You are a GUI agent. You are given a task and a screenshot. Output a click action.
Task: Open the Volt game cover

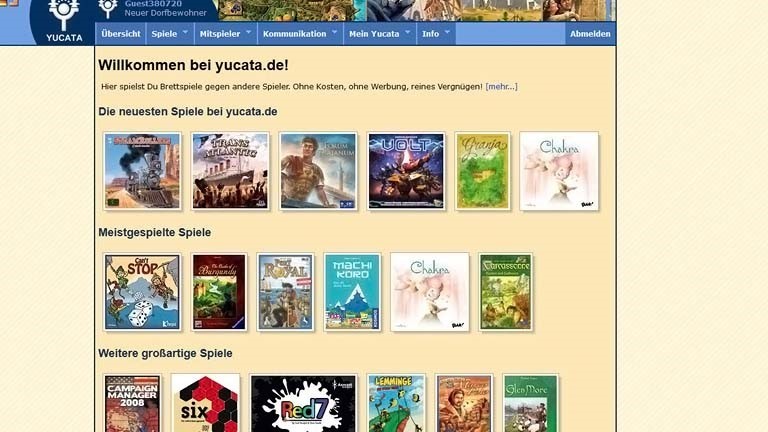pos(406,171)
